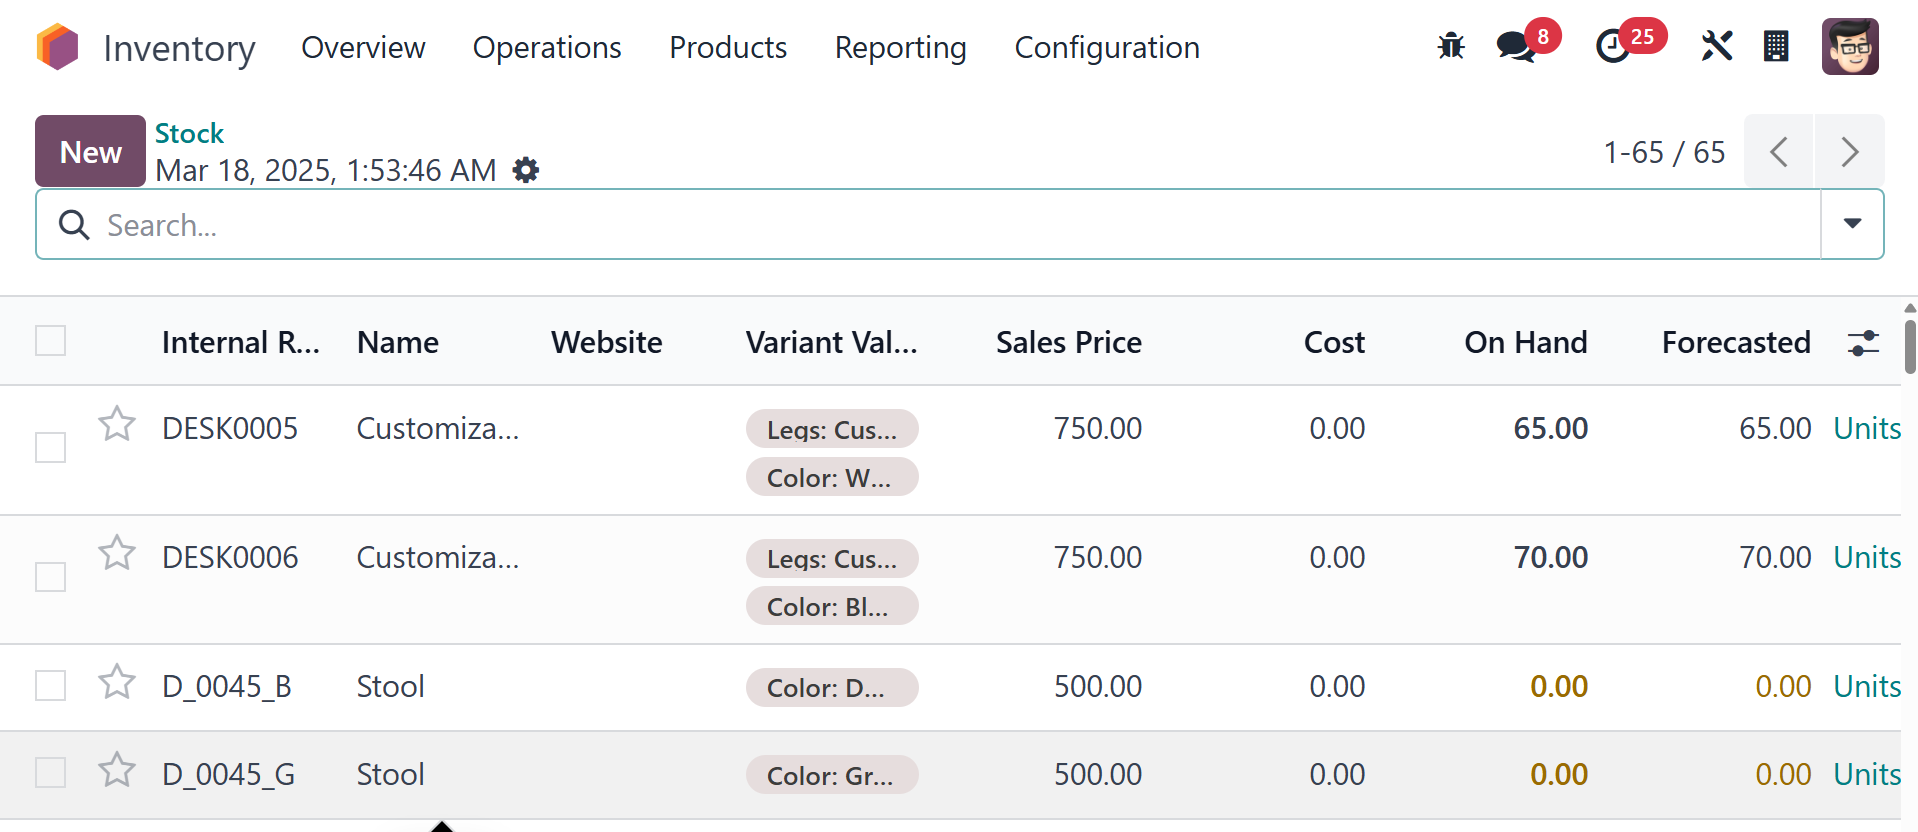Image resolution: width=1918 pixels, height=832 pixels.
Task: Star the DESK0005 product as favorite
Action: [x=117, y=424]
